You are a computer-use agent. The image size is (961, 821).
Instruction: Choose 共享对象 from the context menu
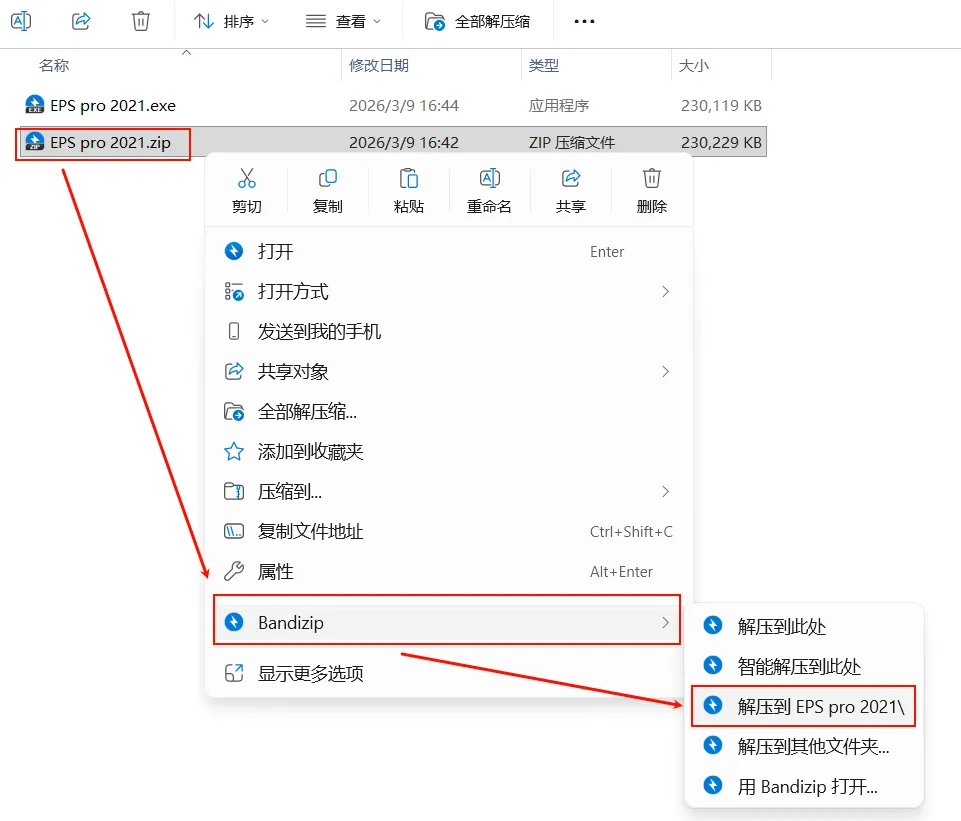449,371
